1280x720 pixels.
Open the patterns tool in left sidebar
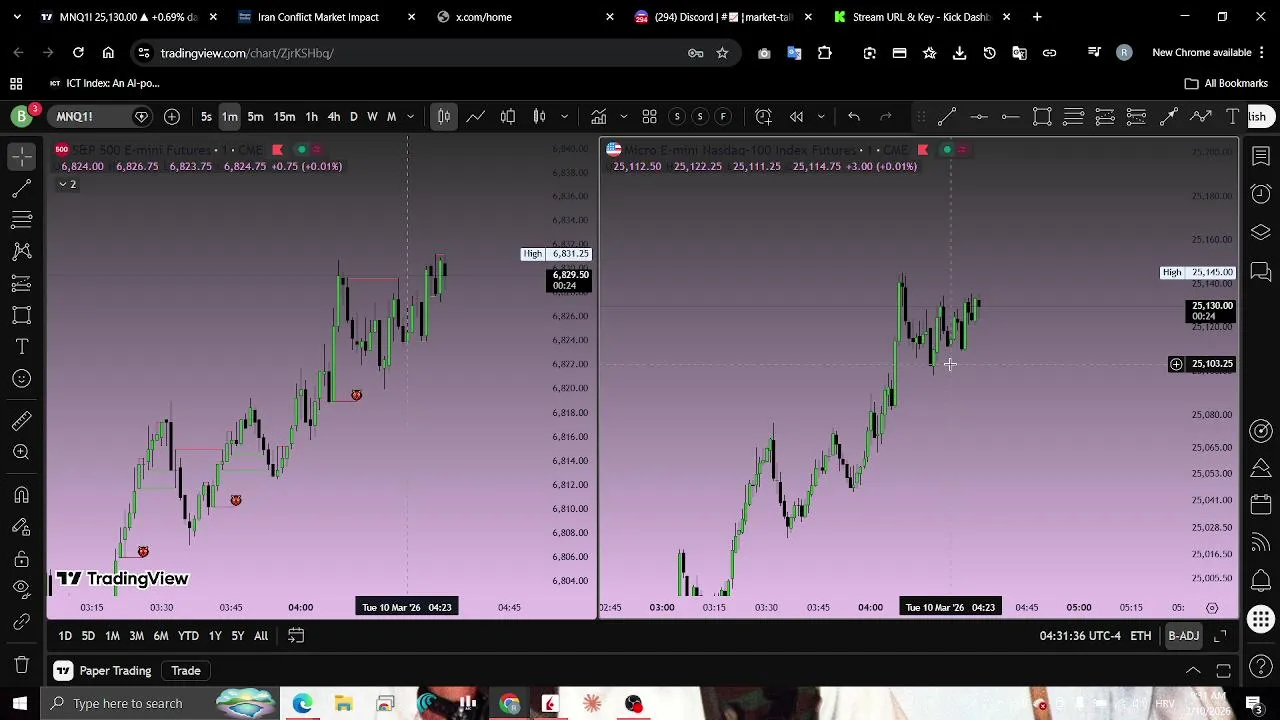coord(22,251)
